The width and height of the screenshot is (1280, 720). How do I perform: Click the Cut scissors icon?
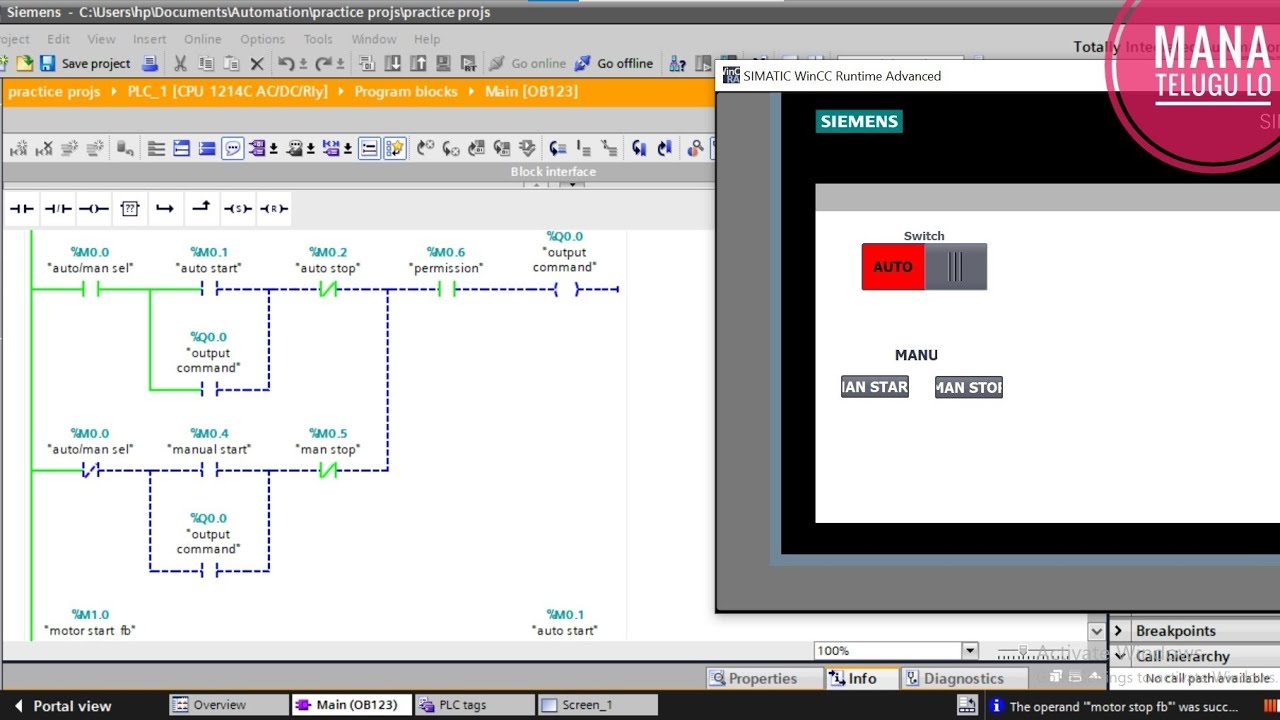[180, 63]
